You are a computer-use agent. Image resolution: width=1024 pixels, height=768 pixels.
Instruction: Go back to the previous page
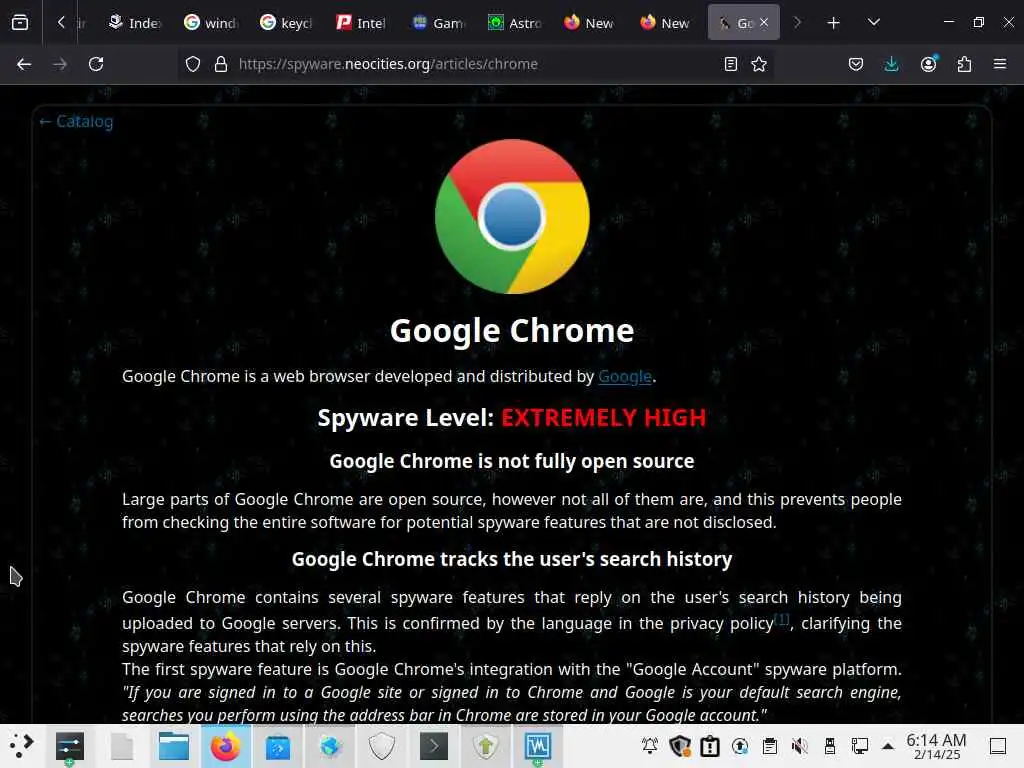coord(24,64)
